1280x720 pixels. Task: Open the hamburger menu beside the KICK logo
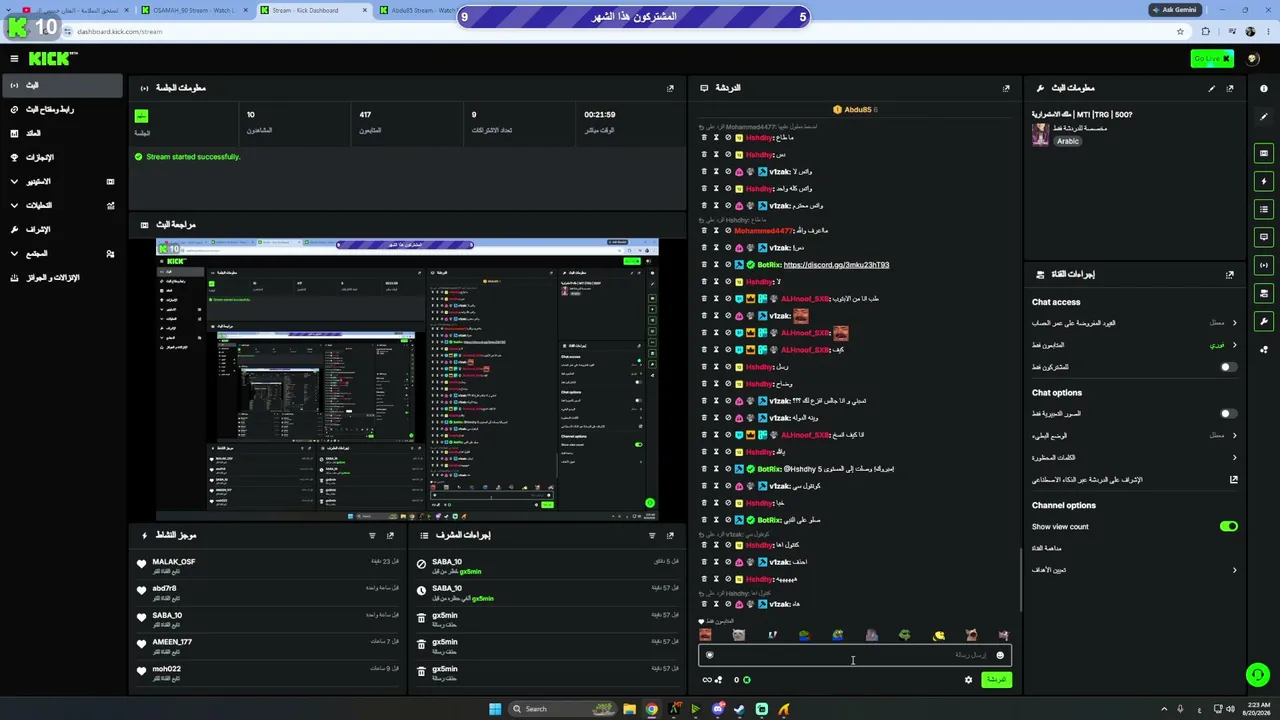click(14, 59)
